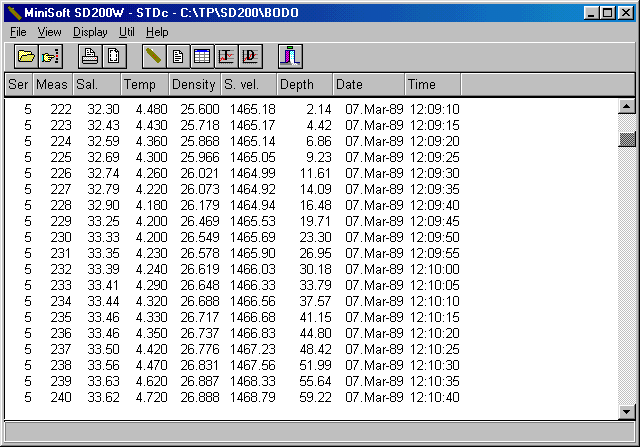Select measurement number 232

point(61,269)
